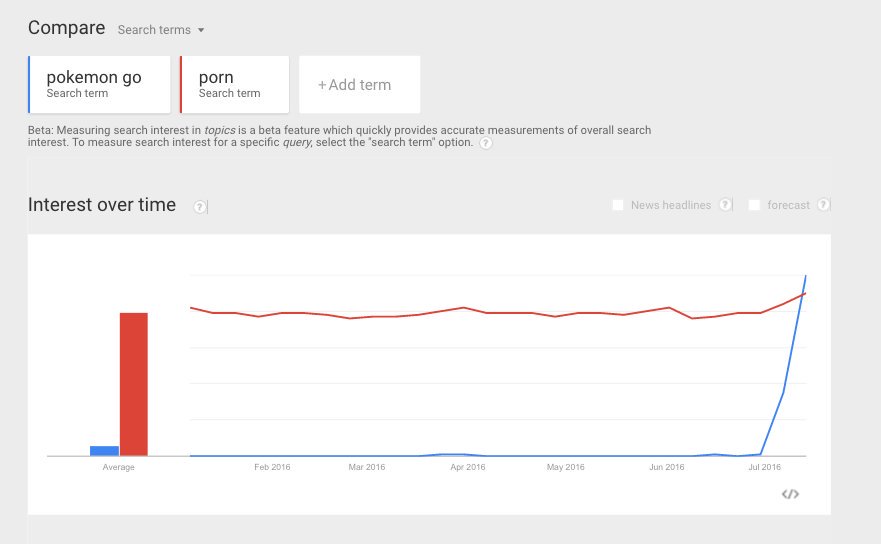Click help icon next to forecast
Screen dimensions: 881x544
[x=823, y=205]
